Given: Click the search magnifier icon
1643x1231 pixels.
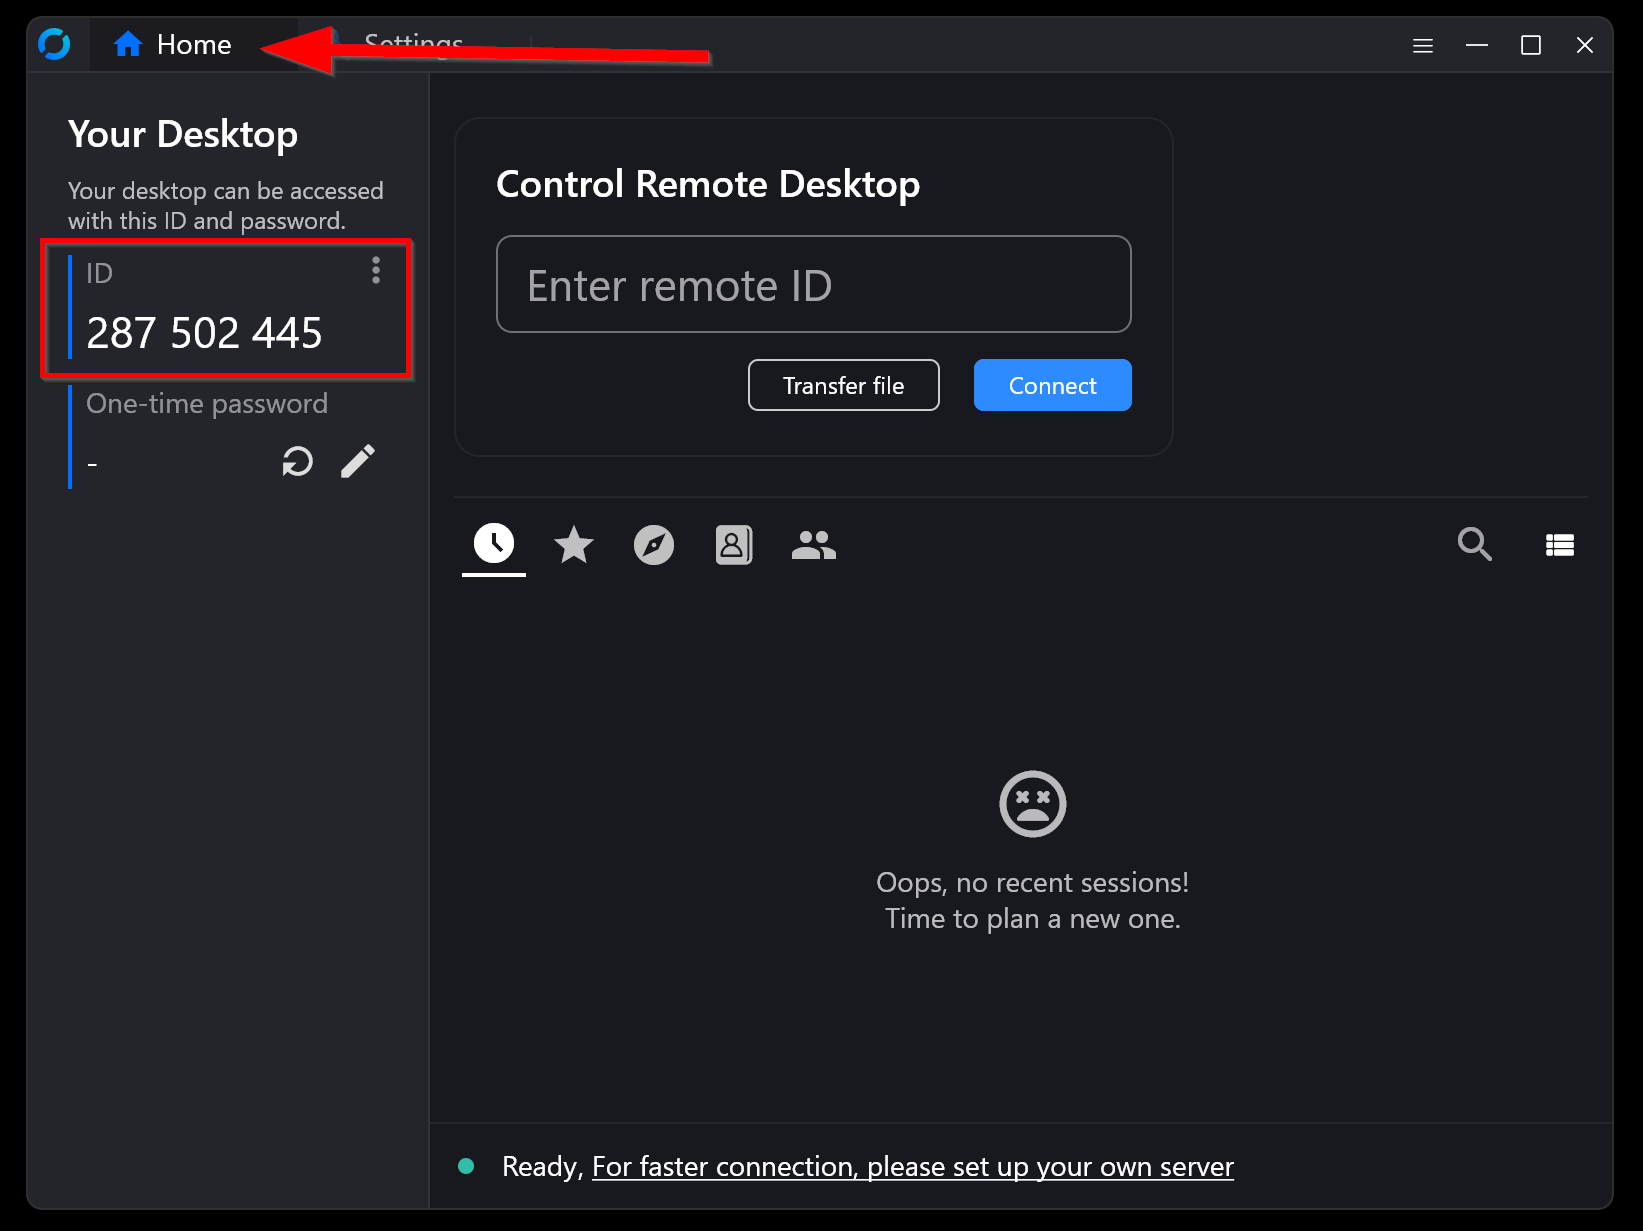Looking at the screenshot, I should 1474,544.
